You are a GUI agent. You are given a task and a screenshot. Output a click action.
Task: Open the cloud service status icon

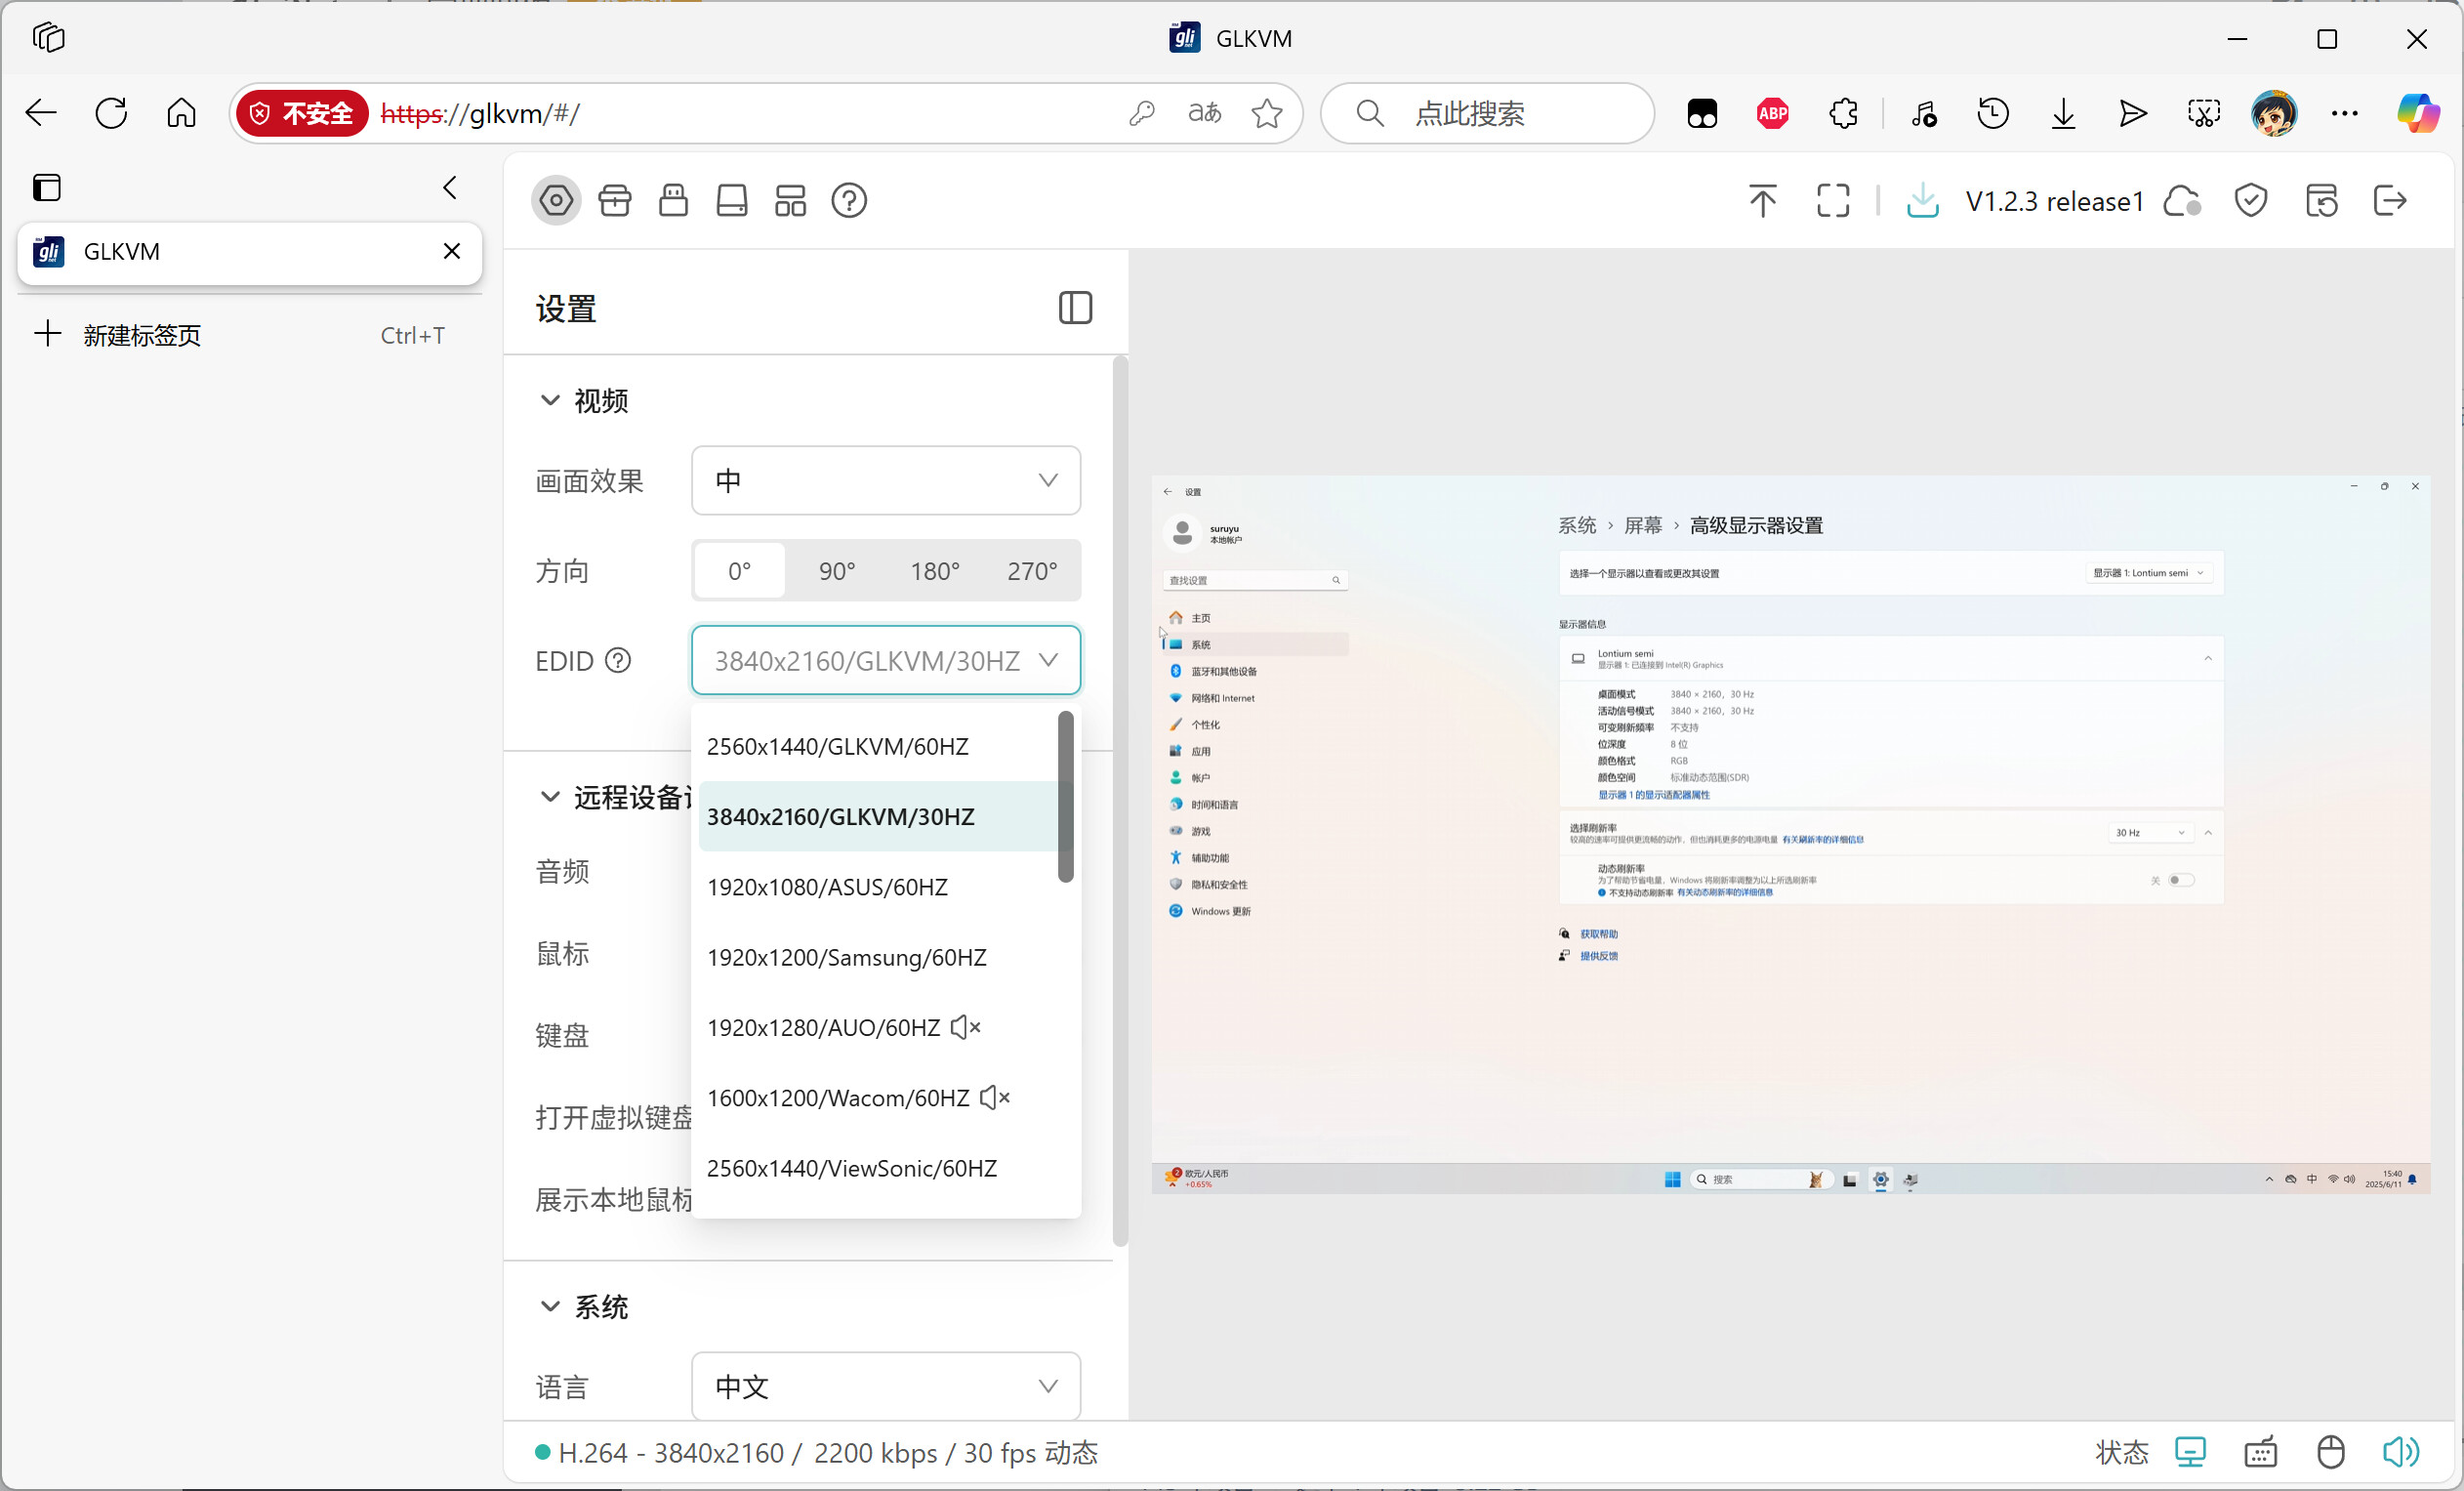2181,201
